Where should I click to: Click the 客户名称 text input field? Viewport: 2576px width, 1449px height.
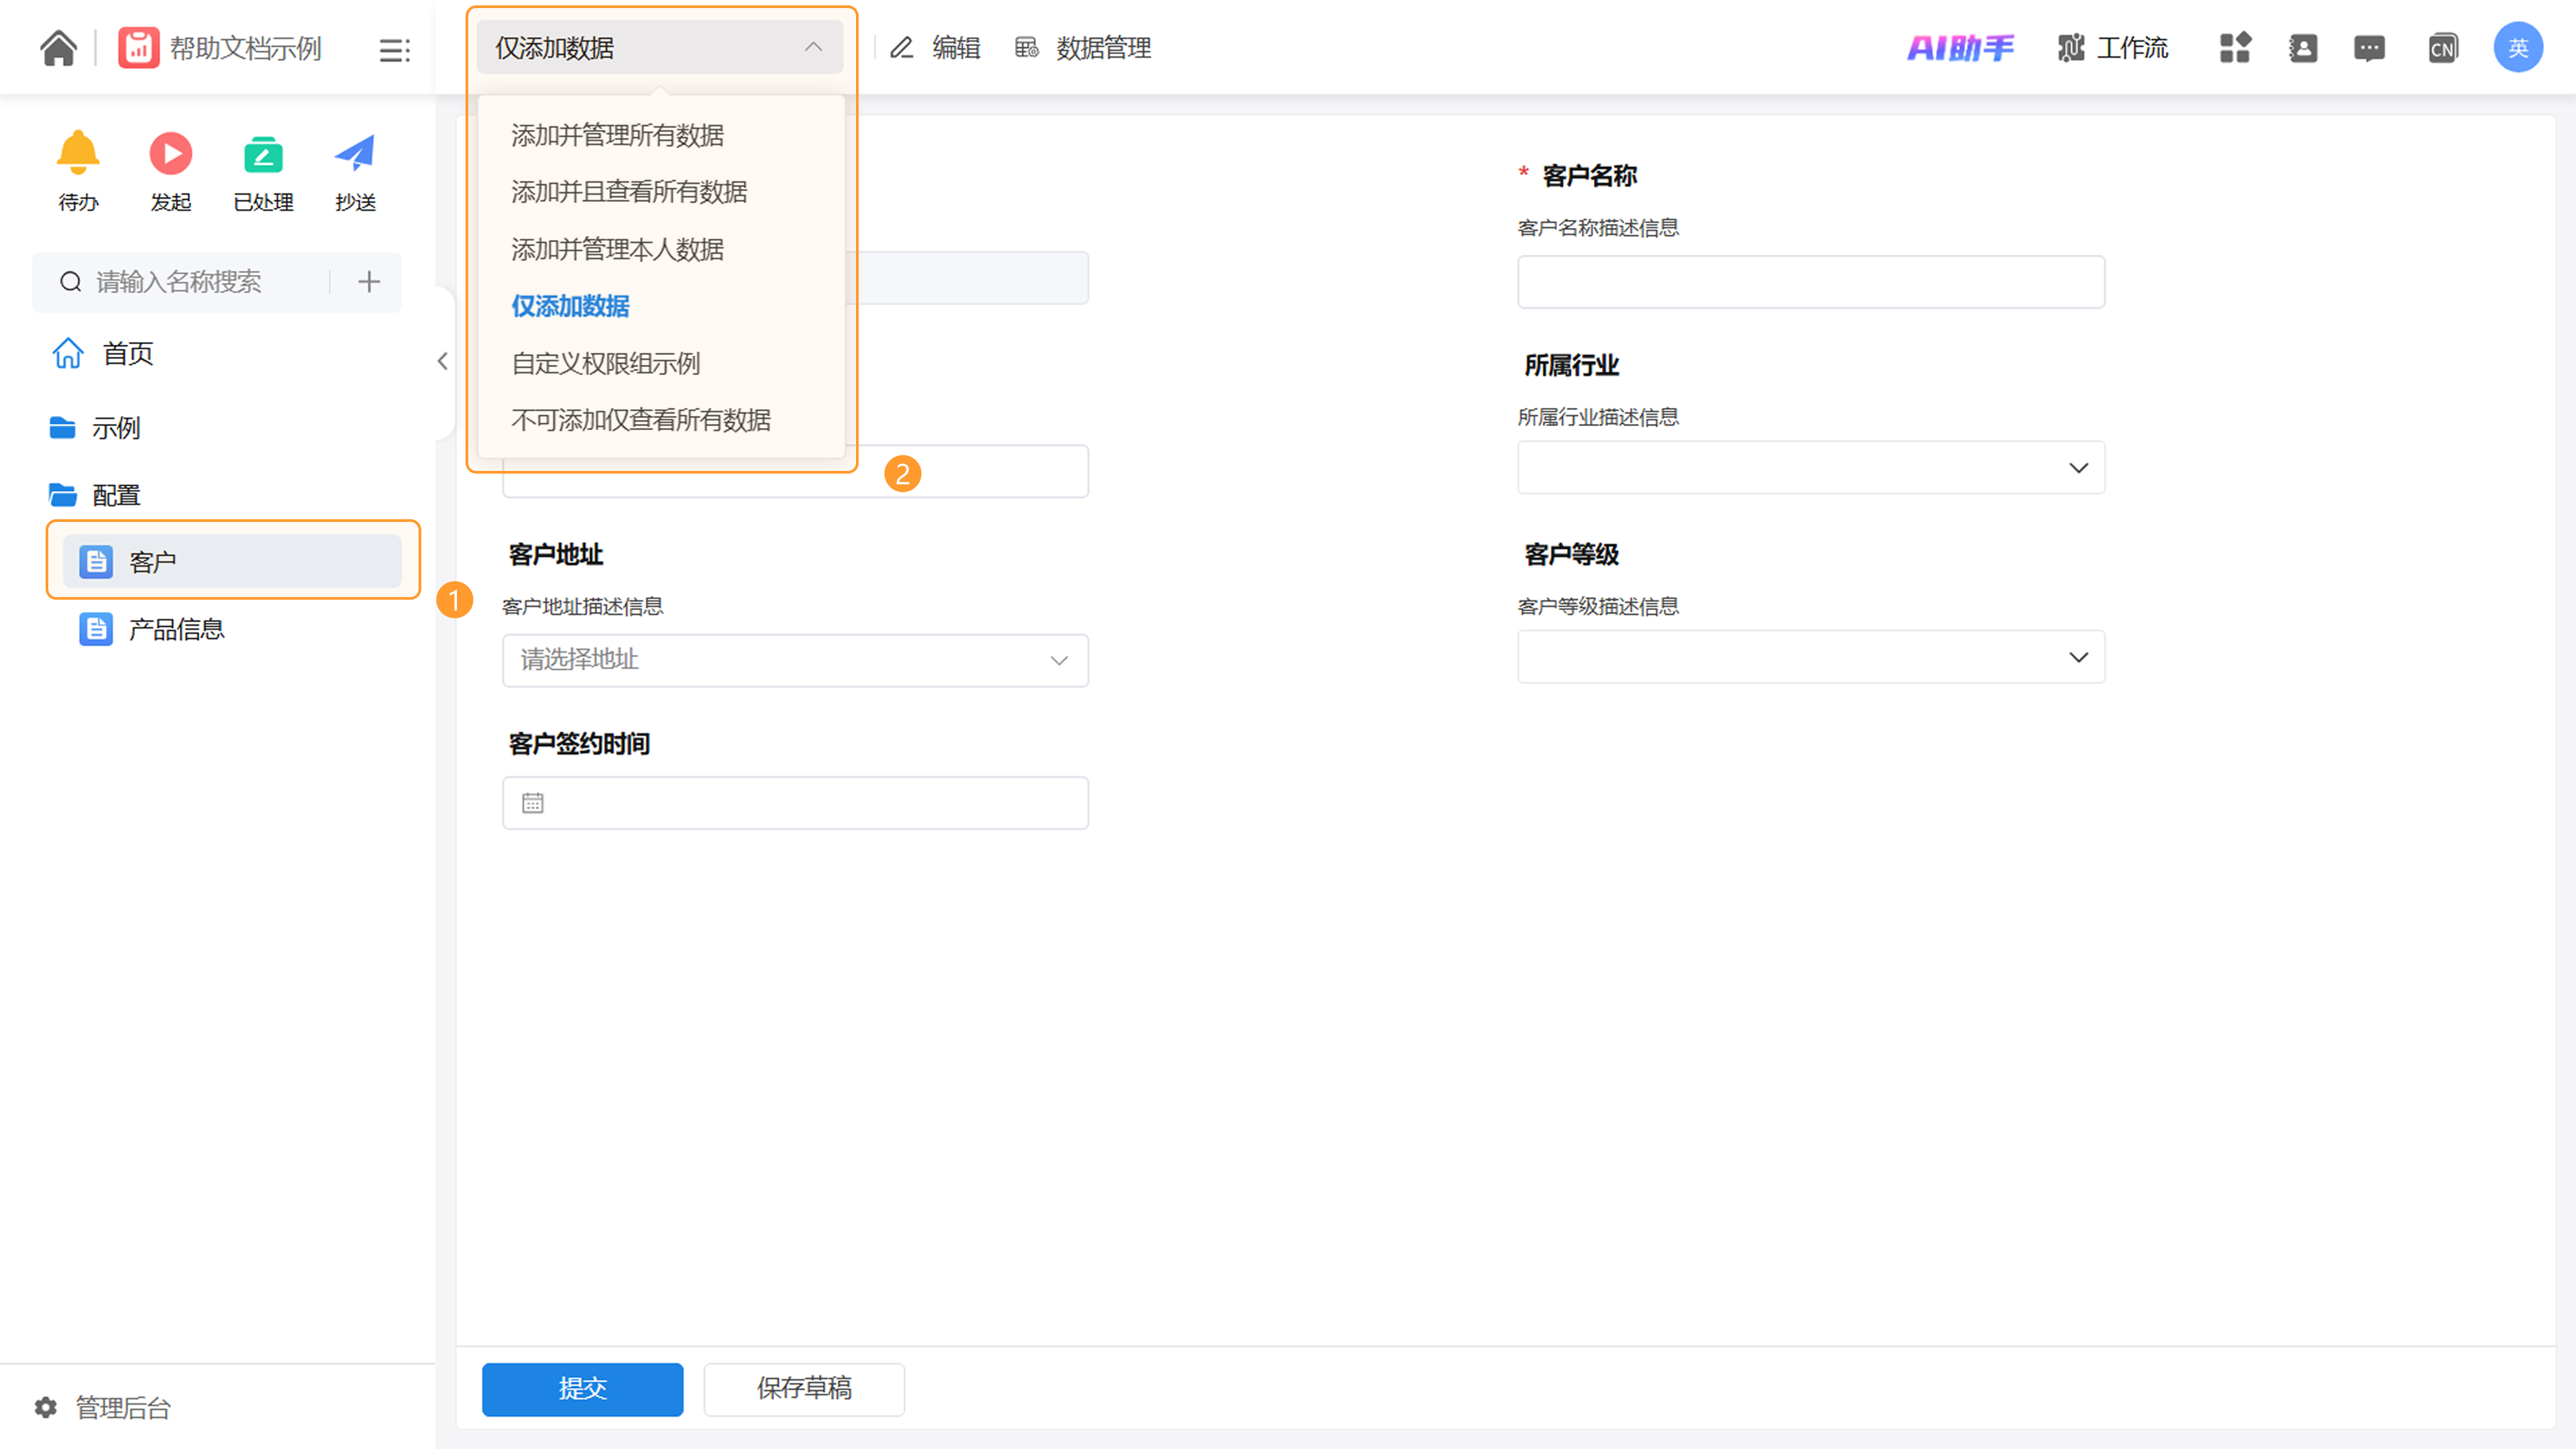1810,282
